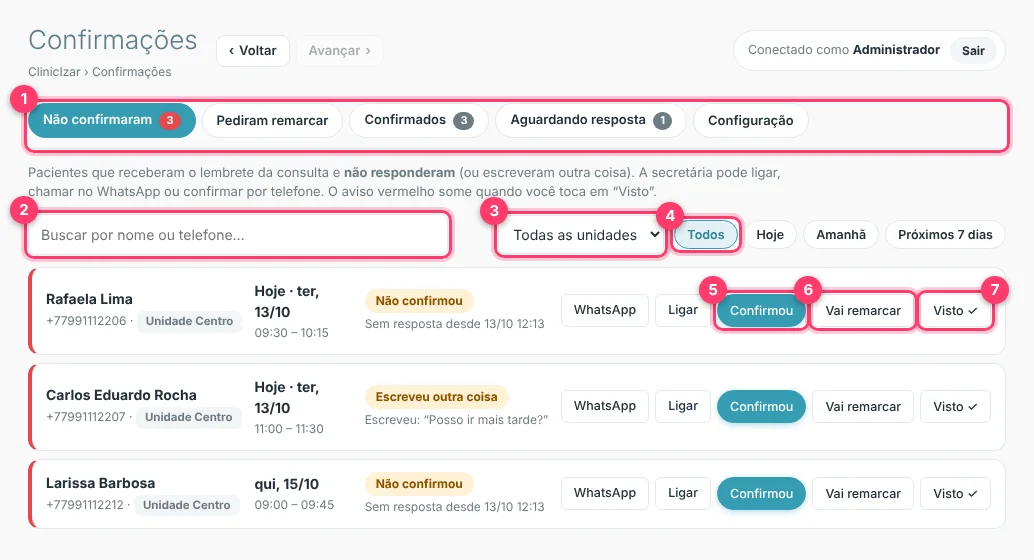Mark Carlos Eduardo Rocha row as Visto
The width and height of the screenshot is (1034, 560).
click(956, 407)
